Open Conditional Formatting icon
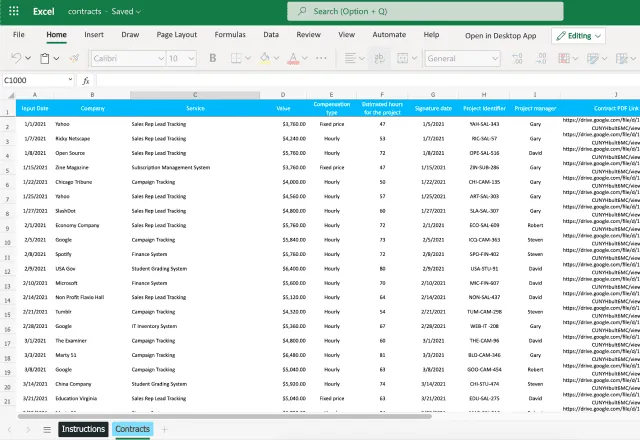The image size is (640, 440). coord(564,58)
